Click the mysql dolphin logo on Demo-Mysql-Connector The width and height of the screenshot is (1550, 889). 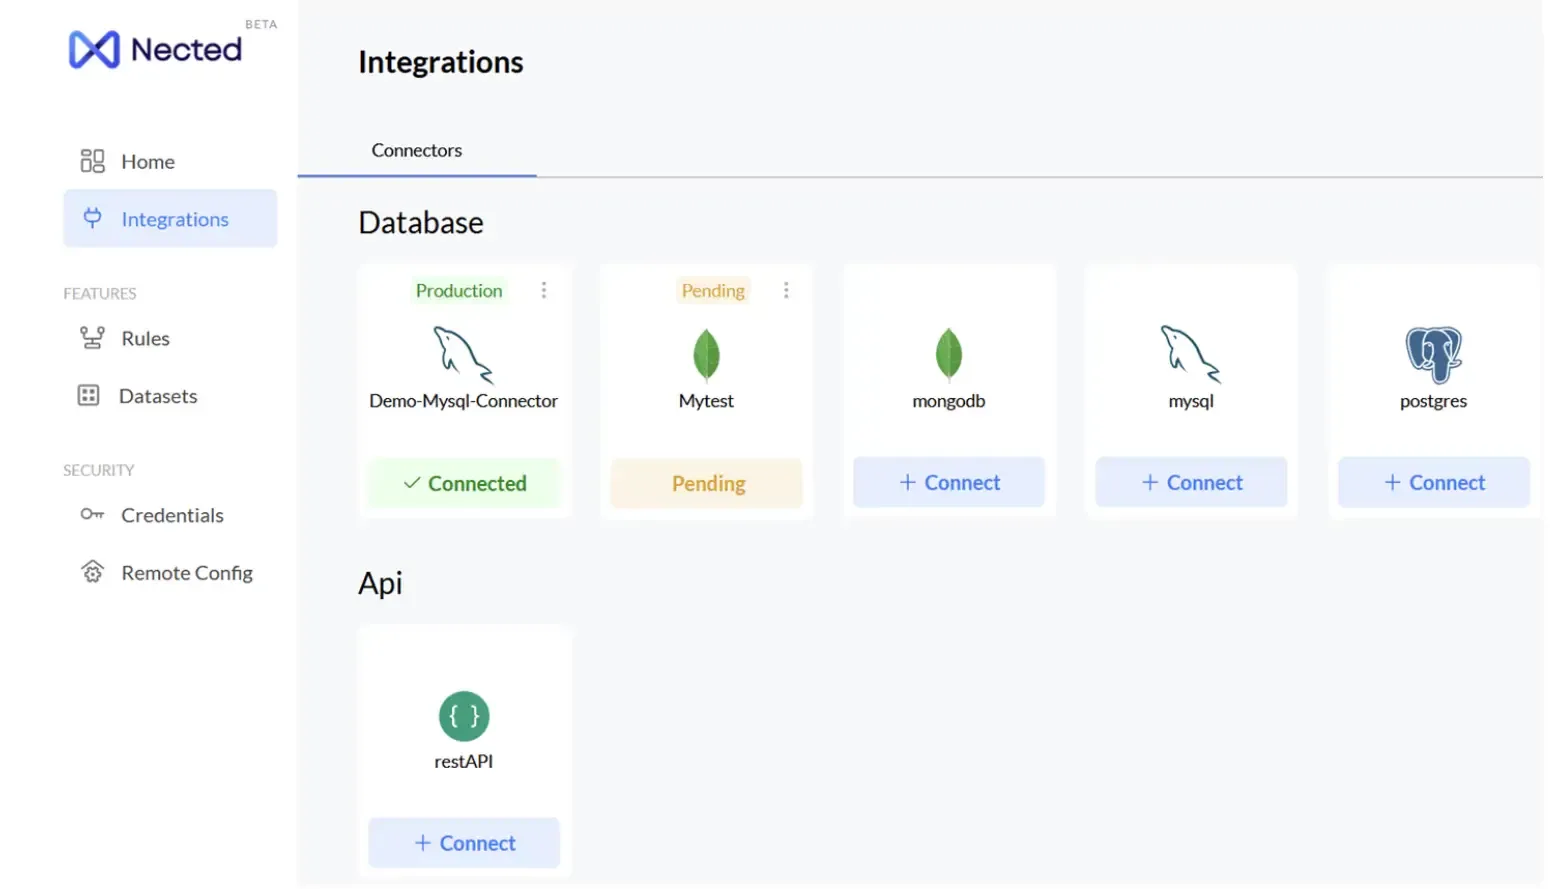463,356
